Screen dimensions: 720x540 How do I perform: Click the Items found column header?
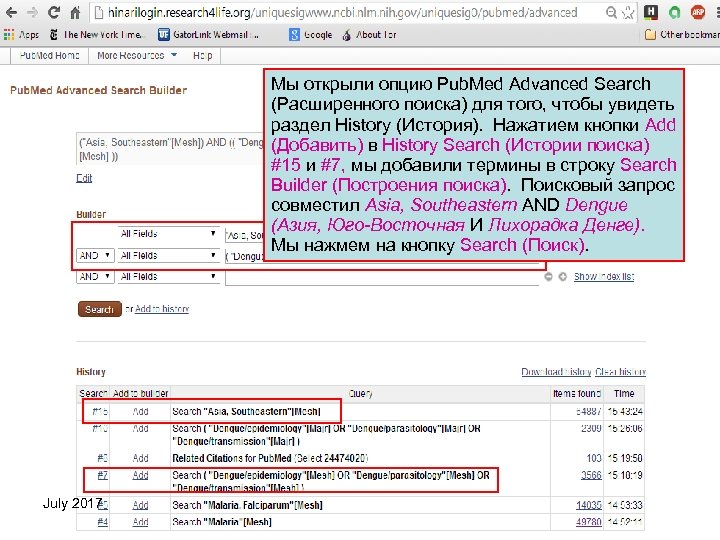(x=577, y=394)
